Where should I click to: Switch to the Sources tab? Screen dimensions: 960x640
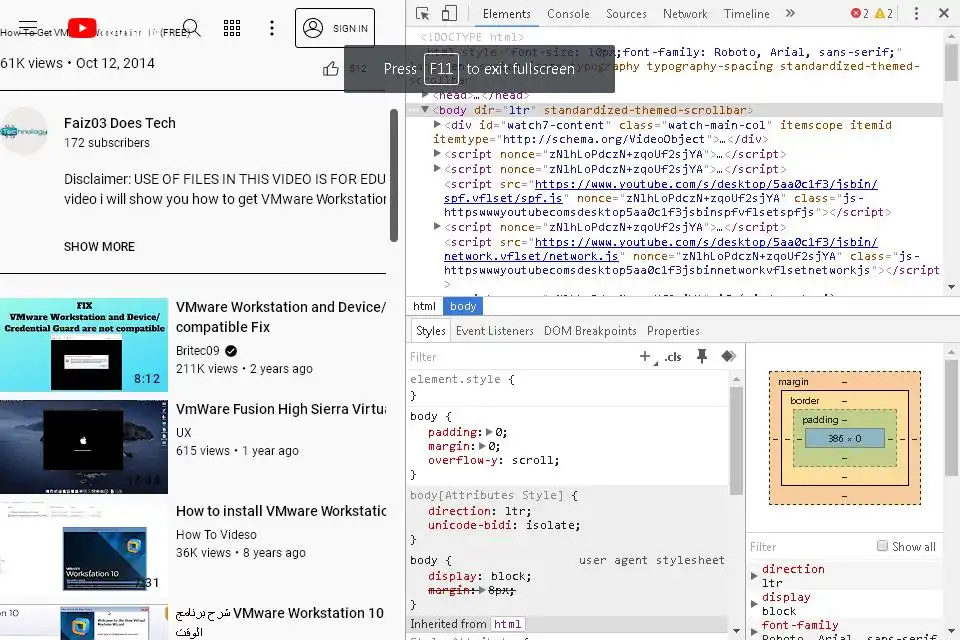(x=626, y=13)
